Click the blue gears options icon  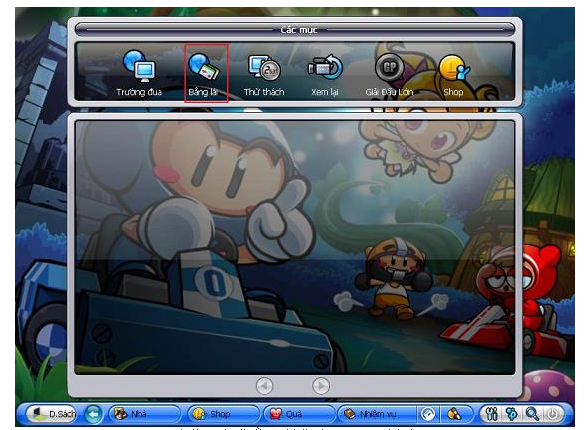pyautogui.click(x=511, y=414)
